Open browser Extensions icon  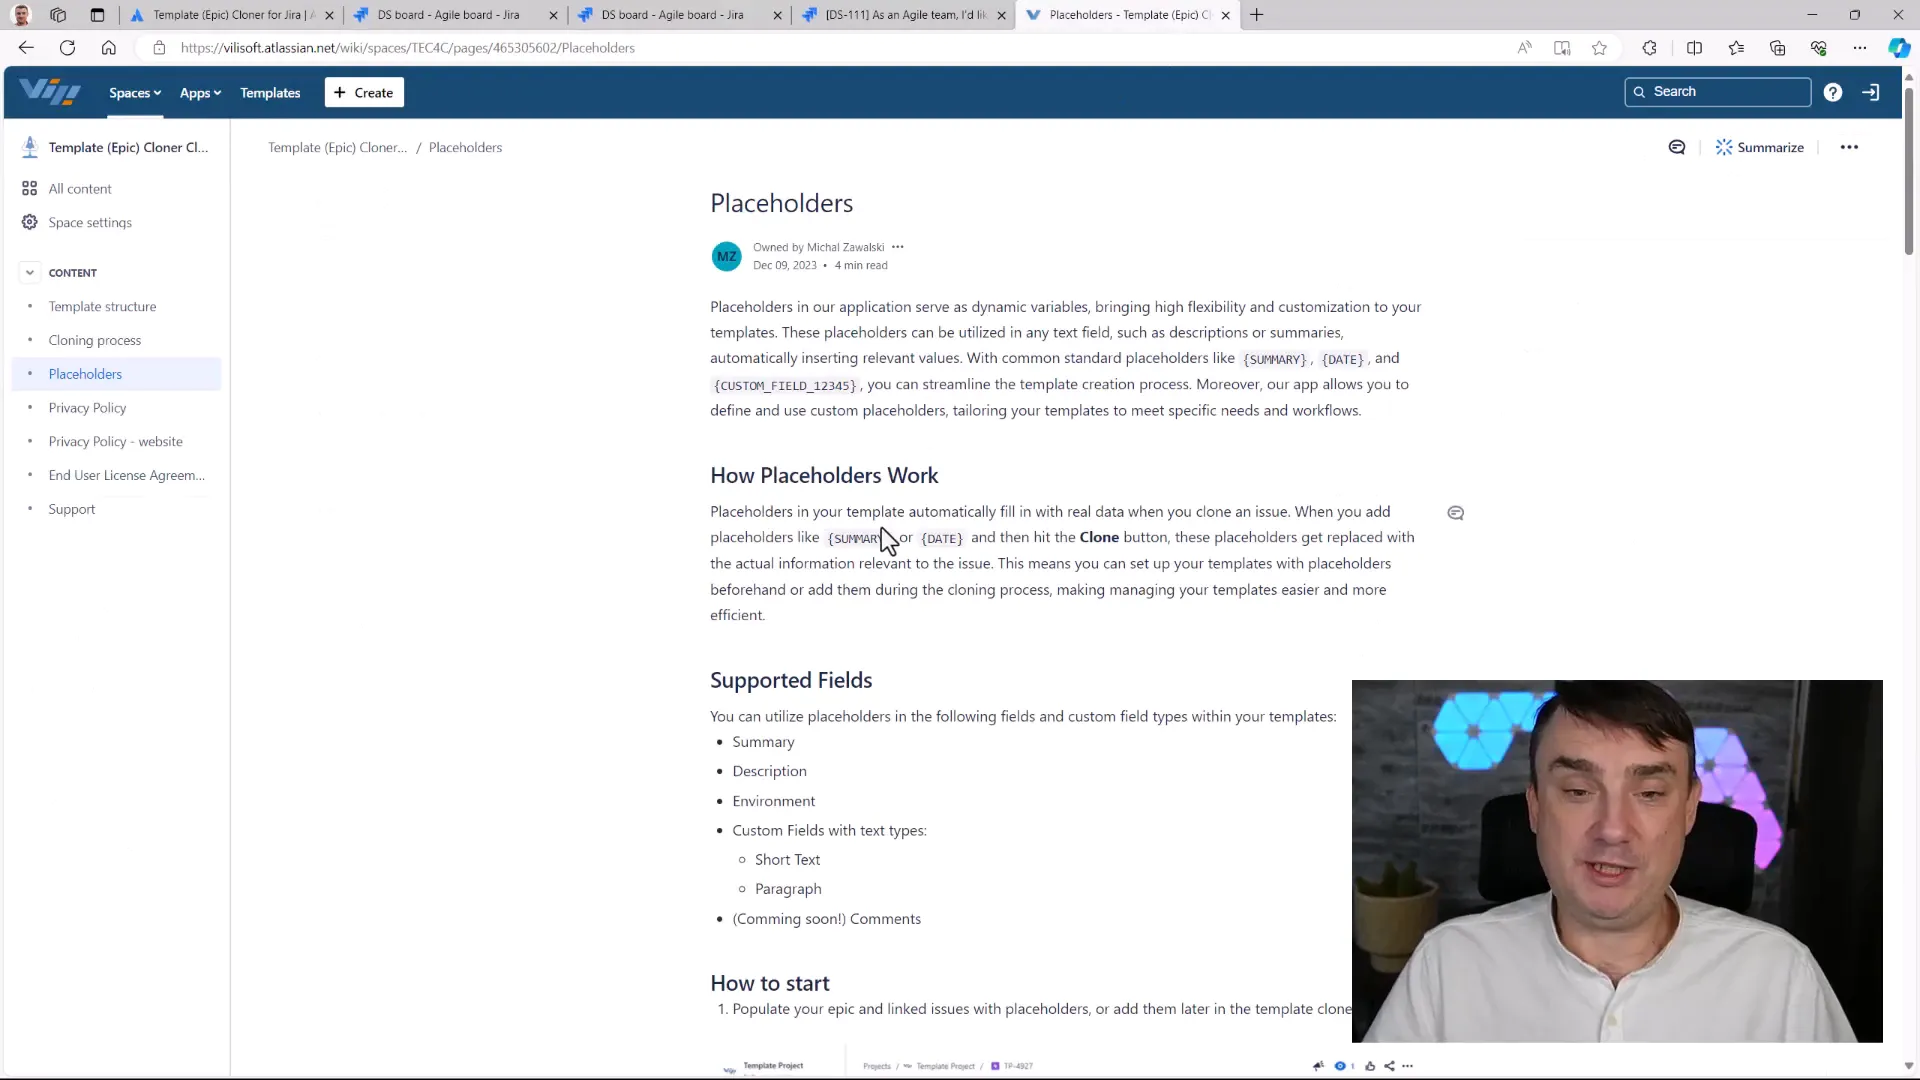(x=1649, y=47)
